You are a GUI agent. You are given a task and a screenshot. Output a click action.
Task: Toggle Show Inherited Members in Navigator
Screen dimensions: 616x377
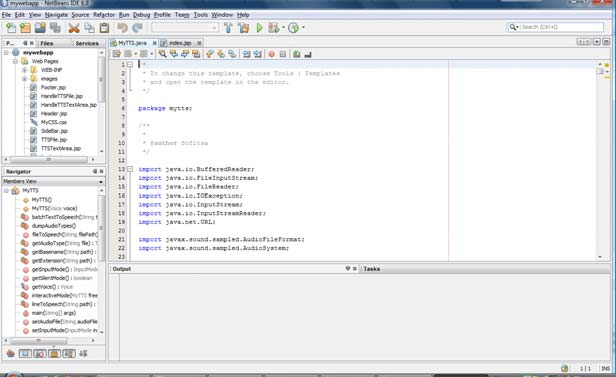11,353
